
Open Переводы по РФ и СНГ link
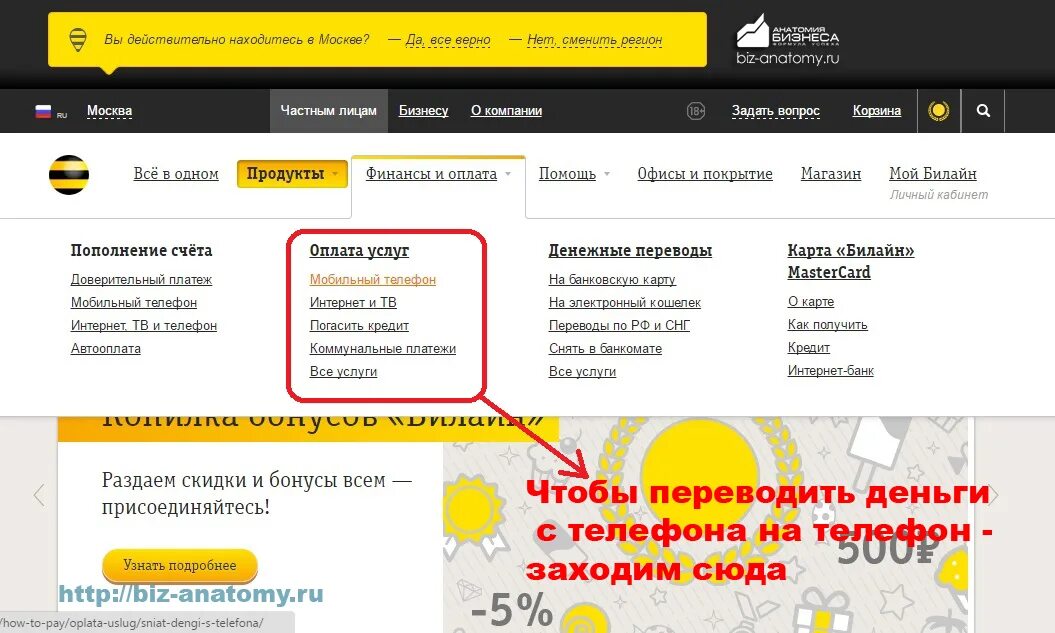coord(619,326)
